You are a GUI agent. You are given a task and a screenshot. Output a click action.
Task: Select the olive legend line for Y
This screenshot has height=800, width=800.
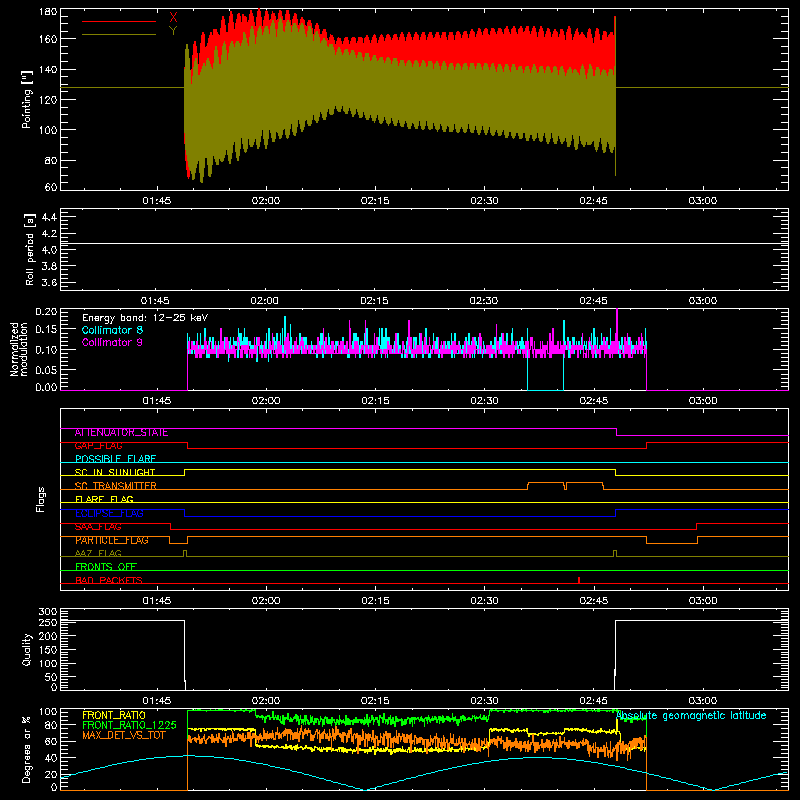[119, 35]
